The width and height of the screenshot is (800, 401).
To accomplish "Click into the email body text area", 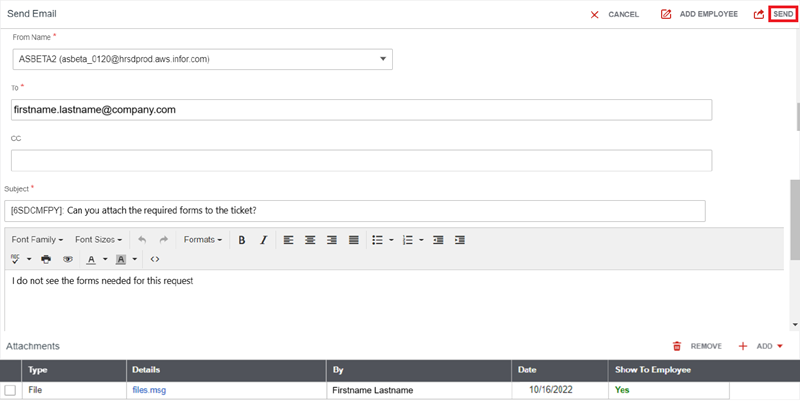I will click(394, 300).
